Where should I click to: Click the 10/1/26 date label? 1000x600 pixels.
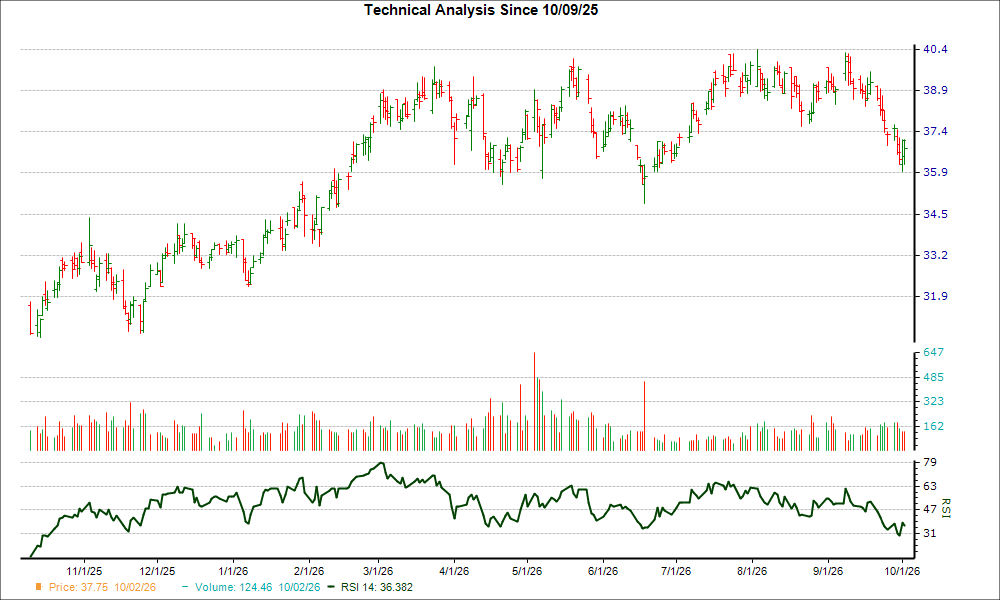pyautogui.click(x=902, y=571)
